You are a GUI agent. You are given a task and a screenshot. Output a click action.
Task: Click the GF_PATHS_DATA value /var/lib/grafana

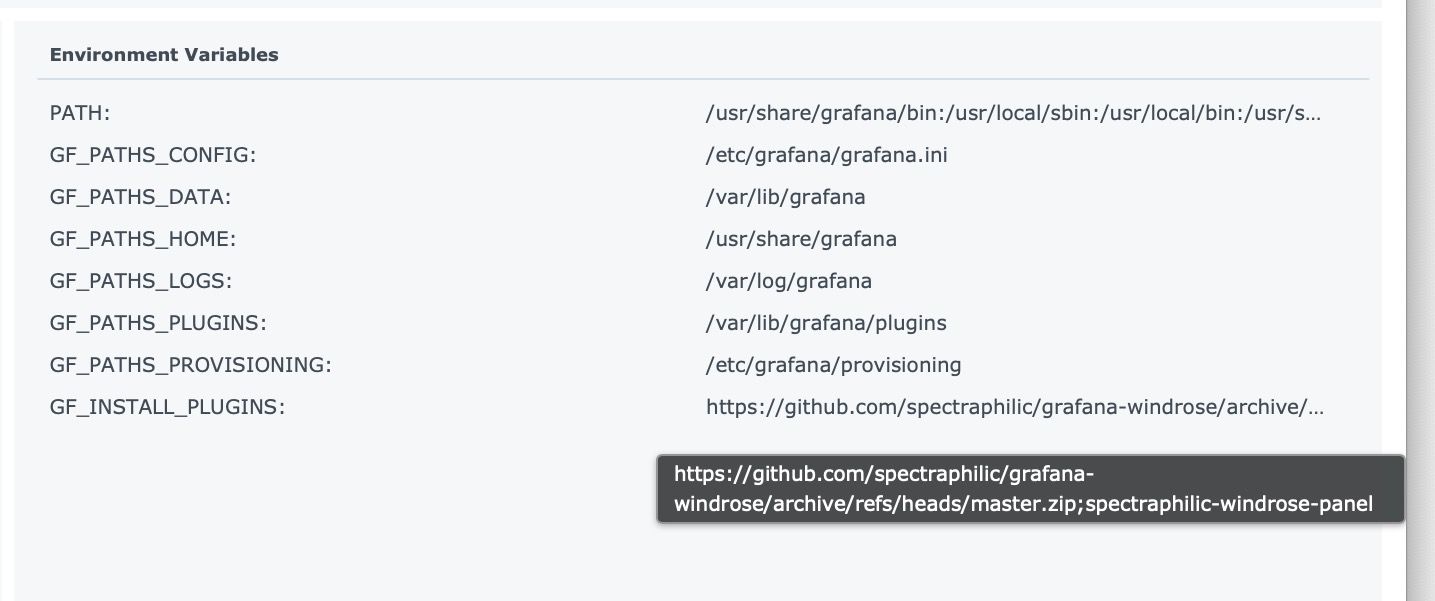[785, 198]
